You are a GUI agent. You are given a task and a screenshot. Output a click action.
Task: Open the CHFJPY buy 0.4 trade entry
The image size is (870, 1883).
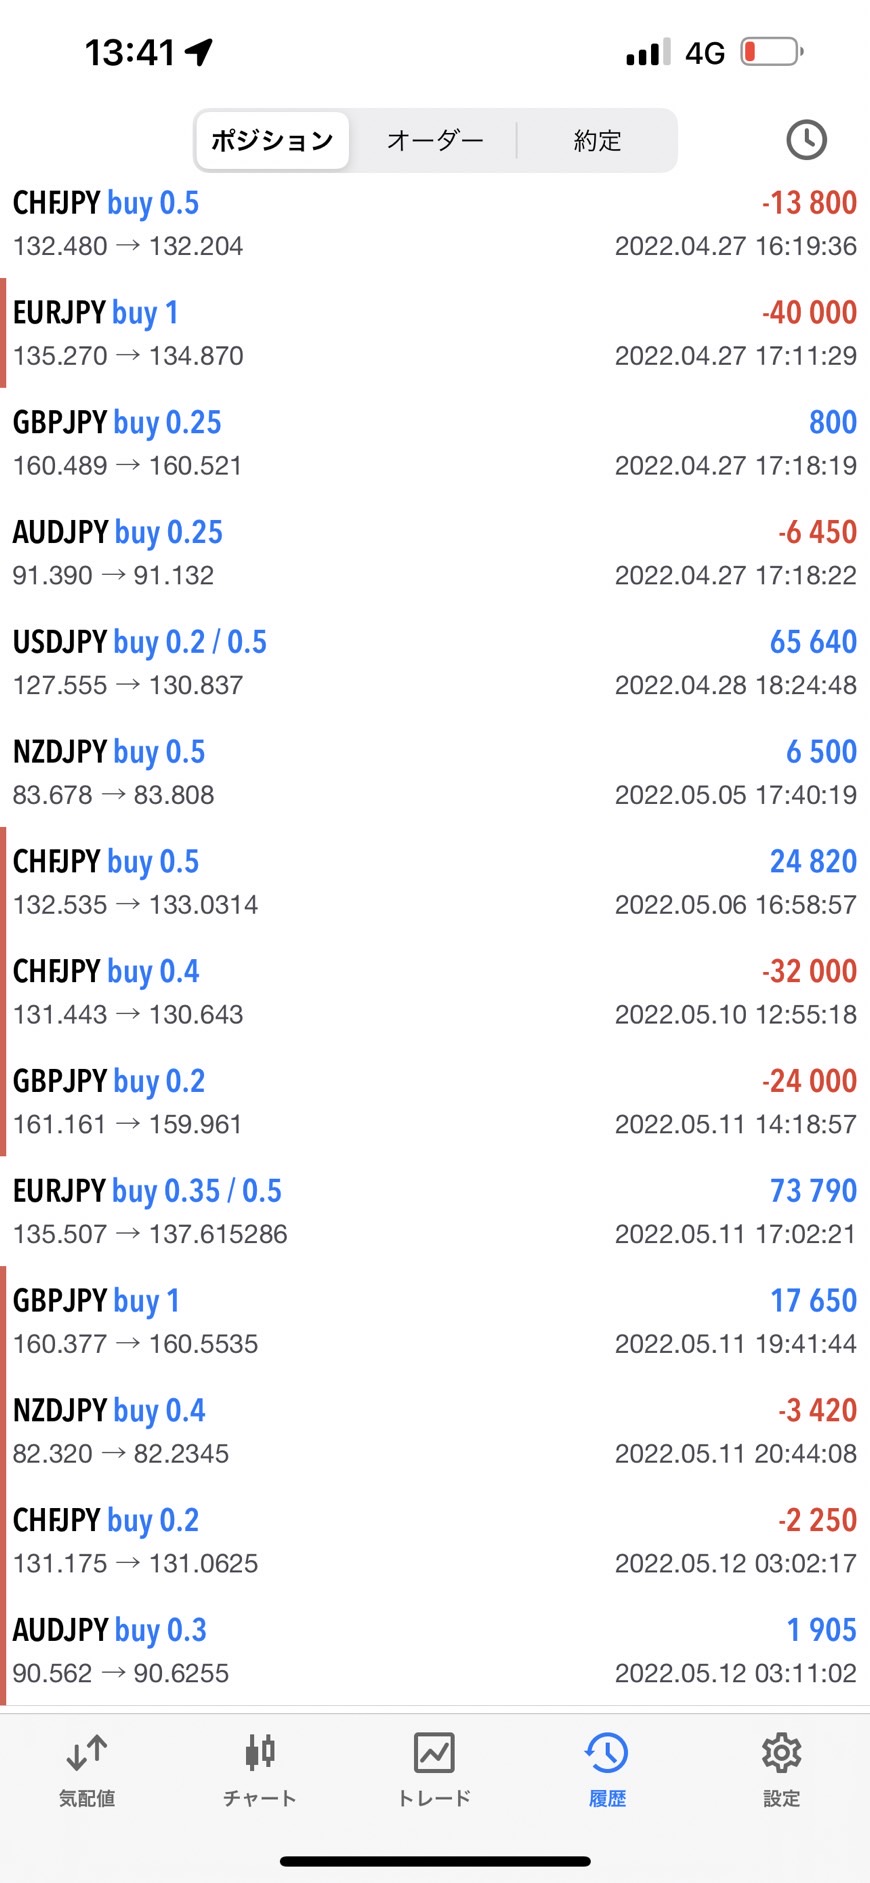435,992
